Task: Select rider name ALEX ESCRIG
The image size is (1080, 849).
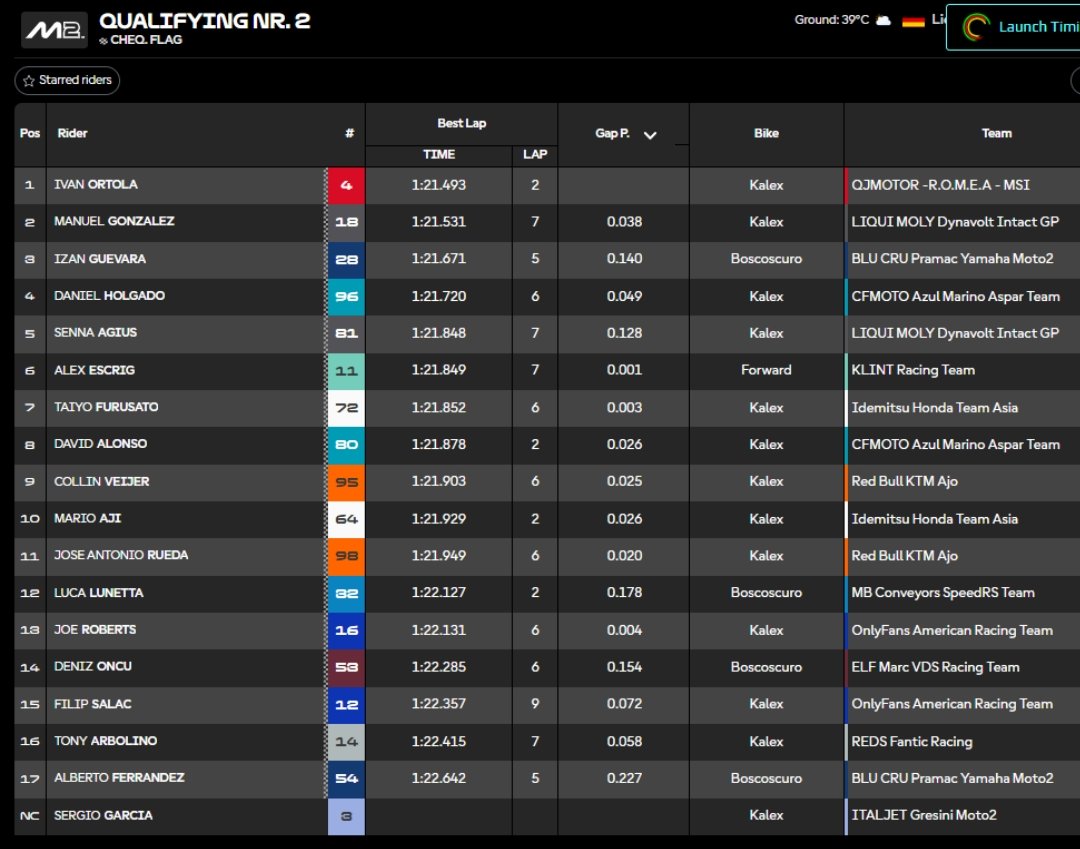Action: [94, 370]
